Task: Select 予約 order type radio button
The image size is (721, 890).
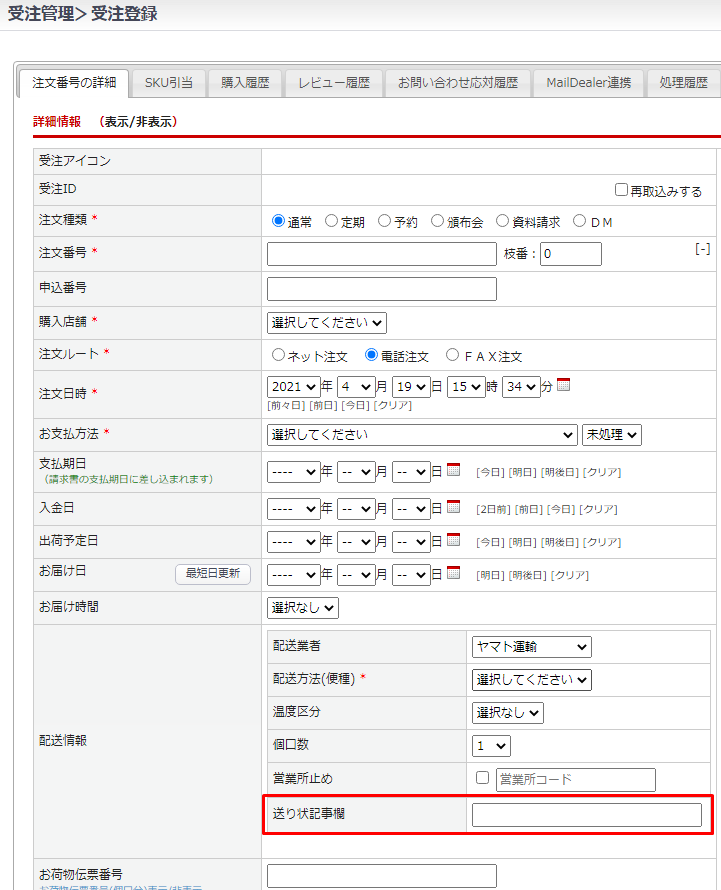Action: (384, 221)
